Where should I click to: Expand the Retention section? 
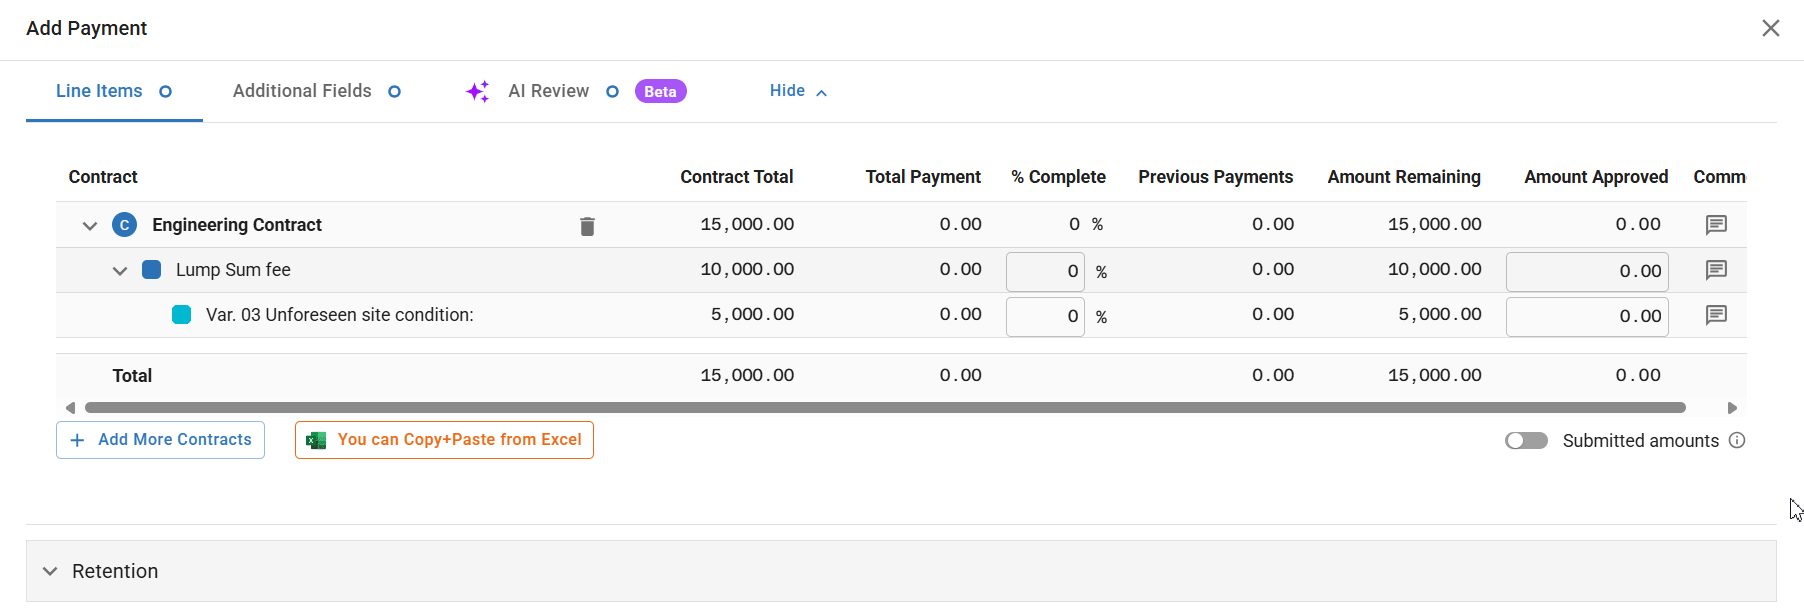click(x=50, y=571)
